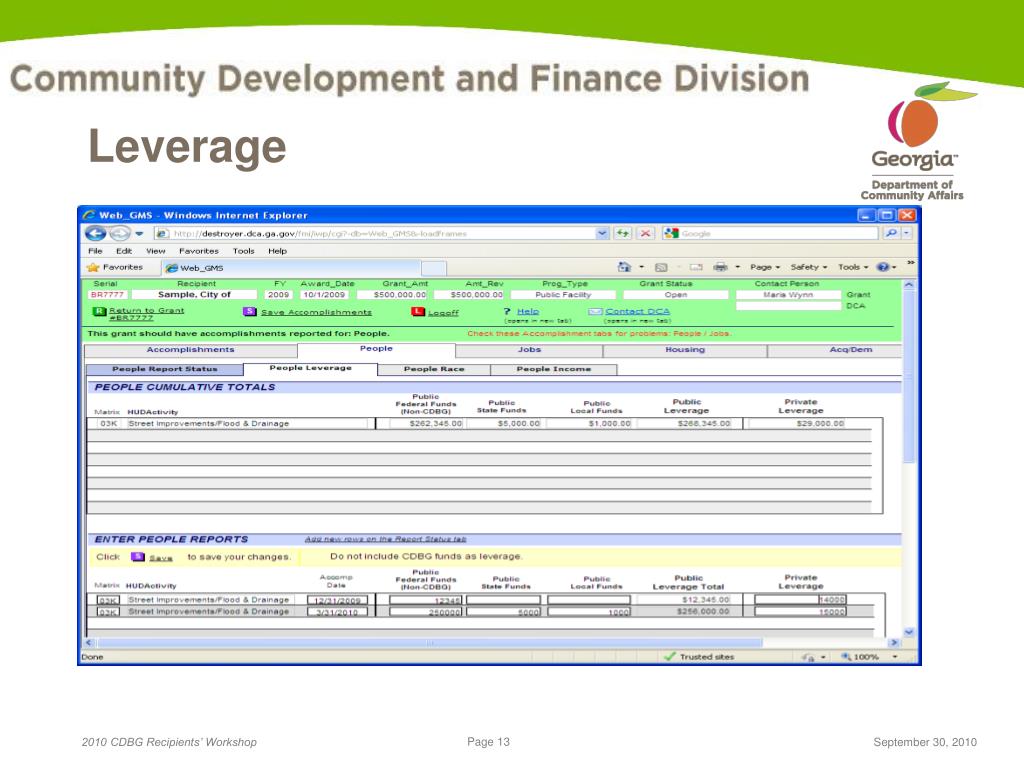1024x768 pixels.
Task: Click the red L Logoff icon
Action: 418,312
